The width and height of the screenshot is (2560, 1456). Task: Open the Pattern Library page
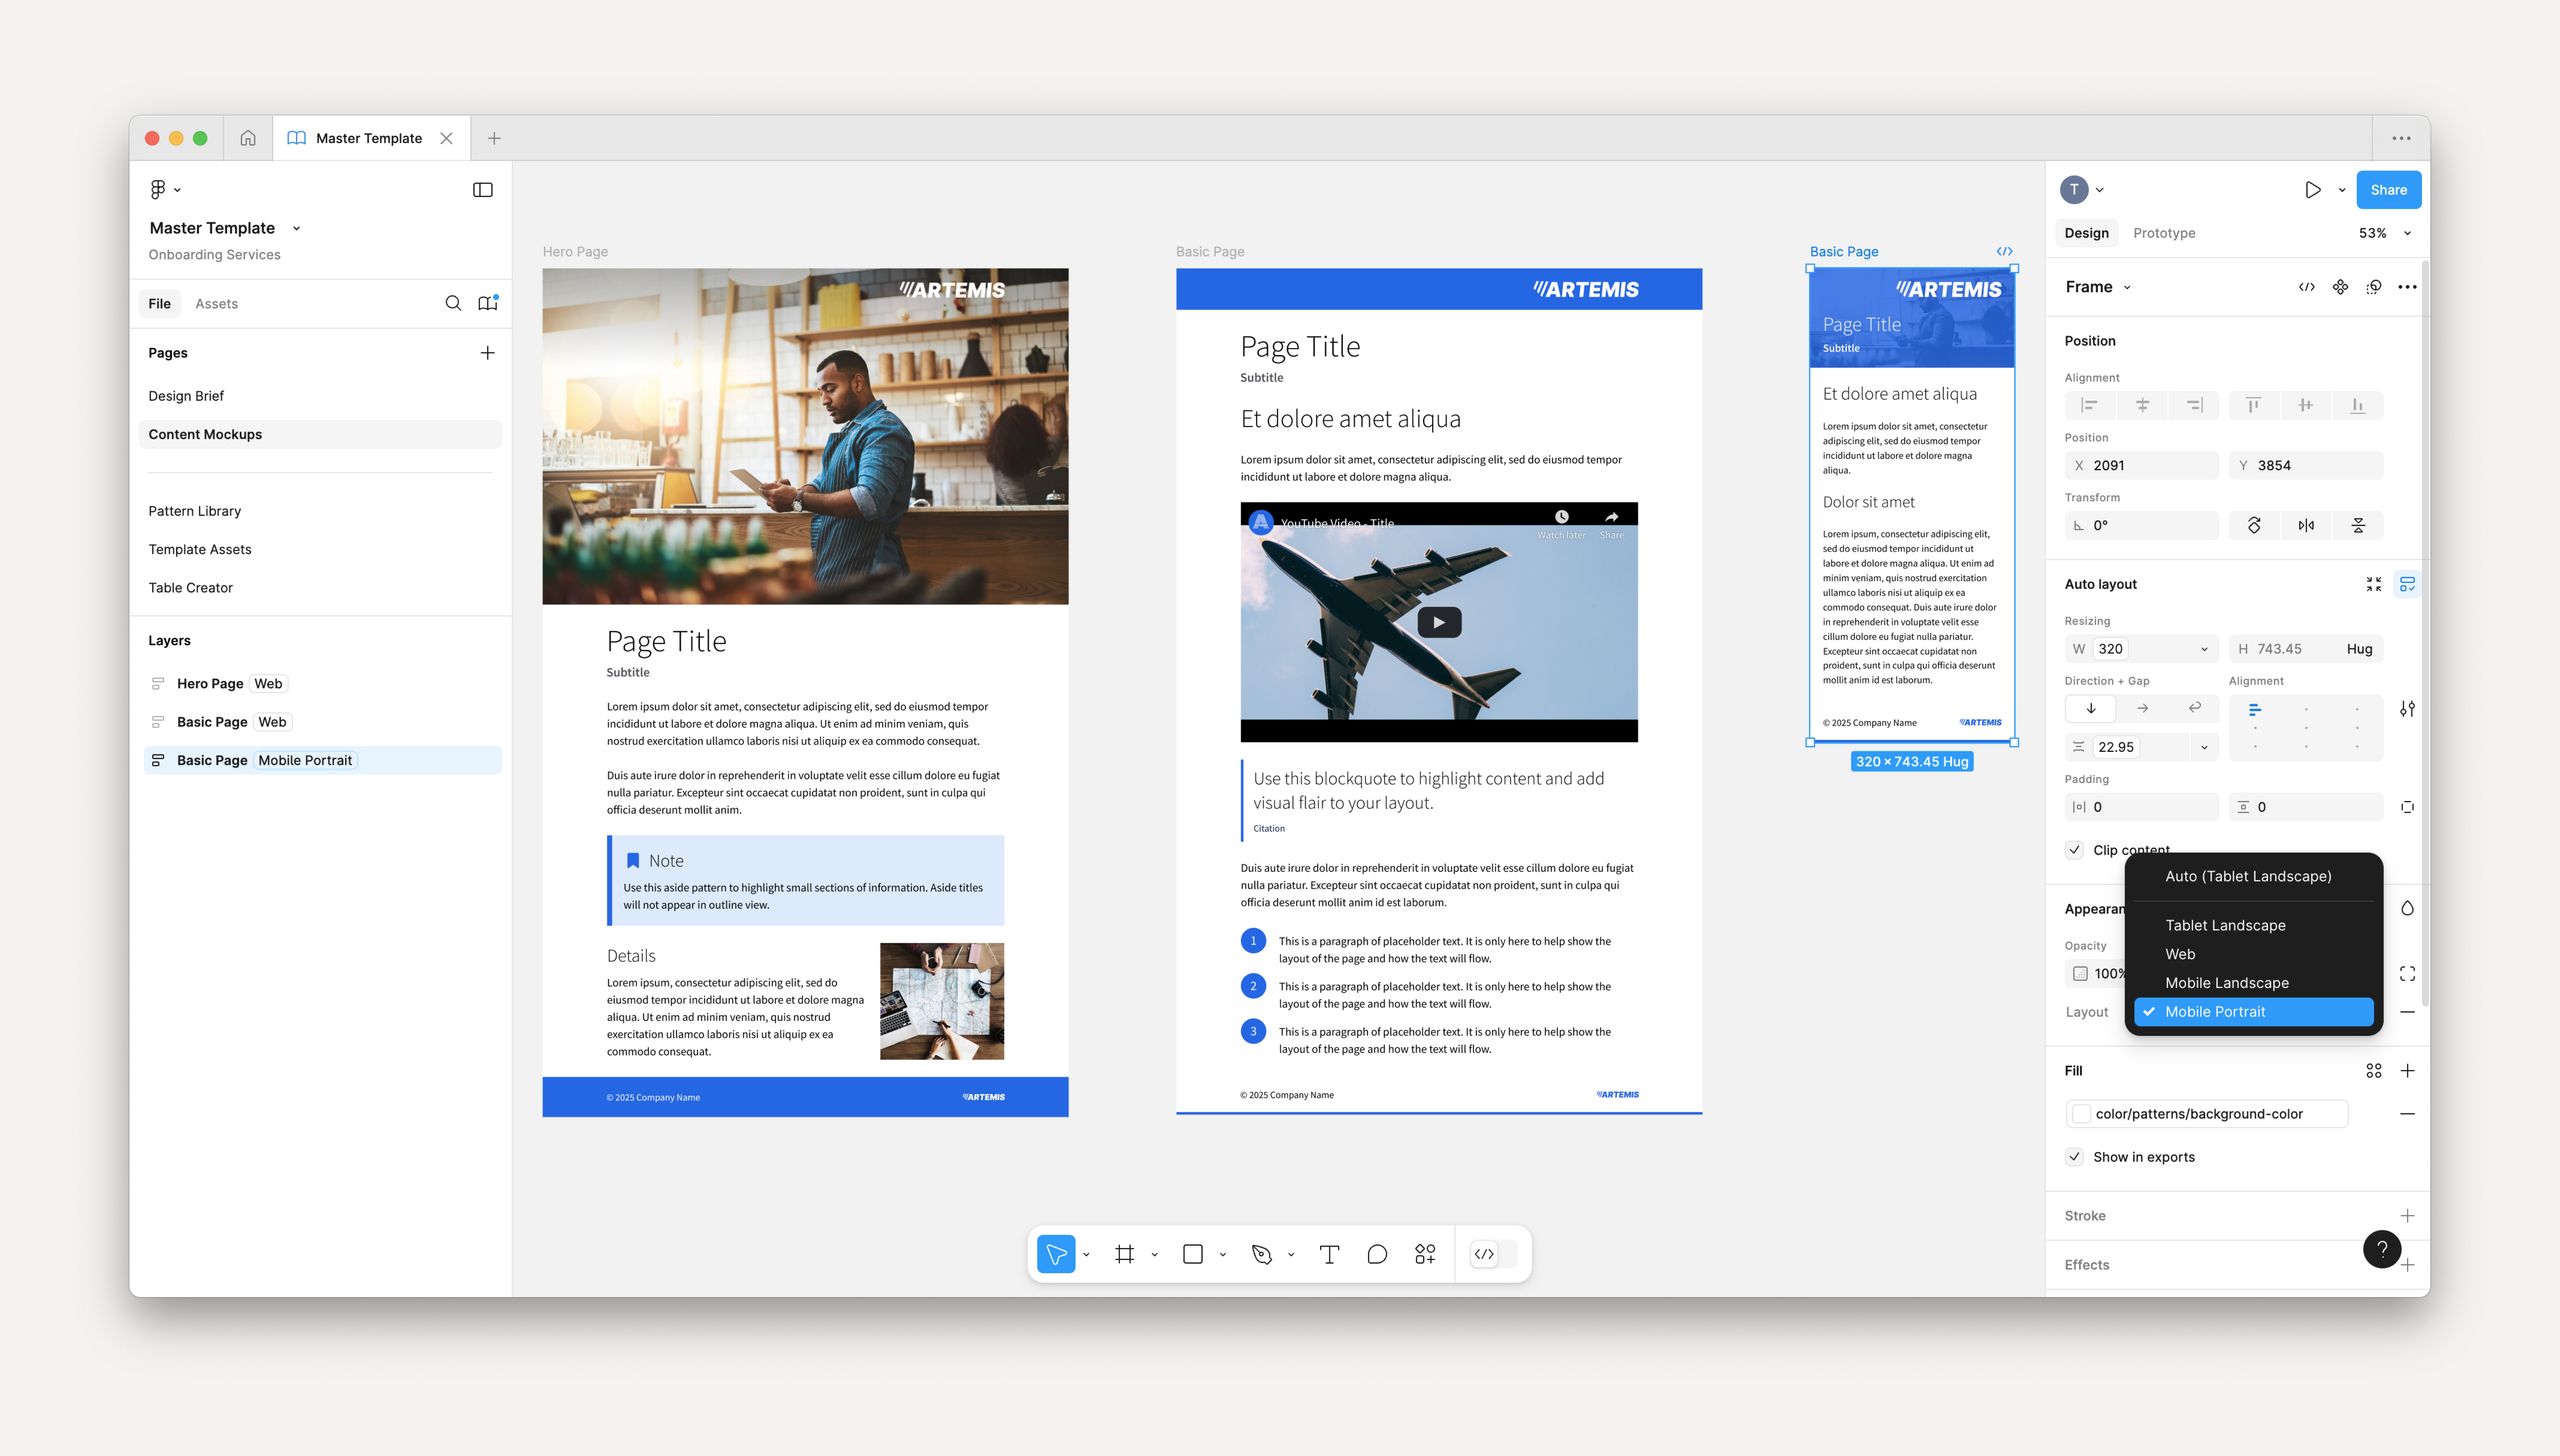click(194, 511)
